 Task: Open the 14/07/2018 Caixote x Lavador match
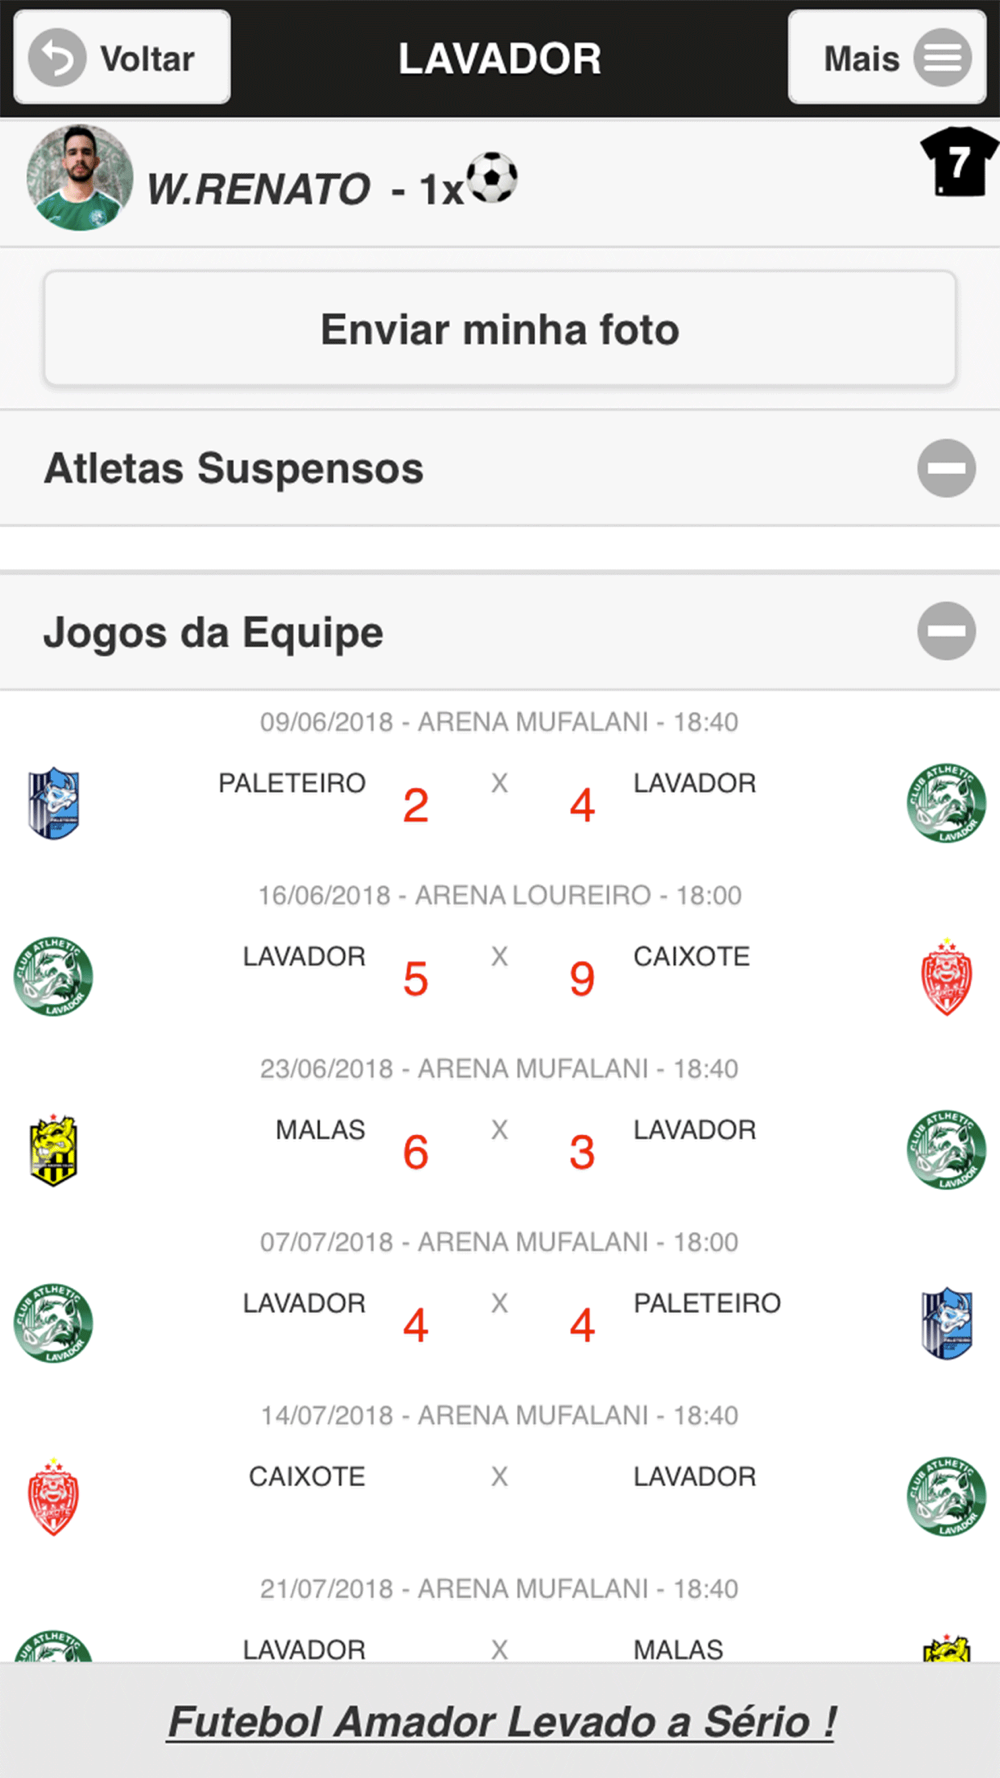click(500, 1477)
